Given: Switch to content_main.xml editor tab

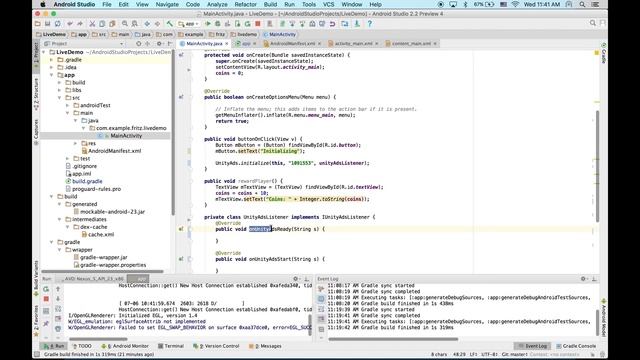Looking at the screenshot, I should [411, 43].
